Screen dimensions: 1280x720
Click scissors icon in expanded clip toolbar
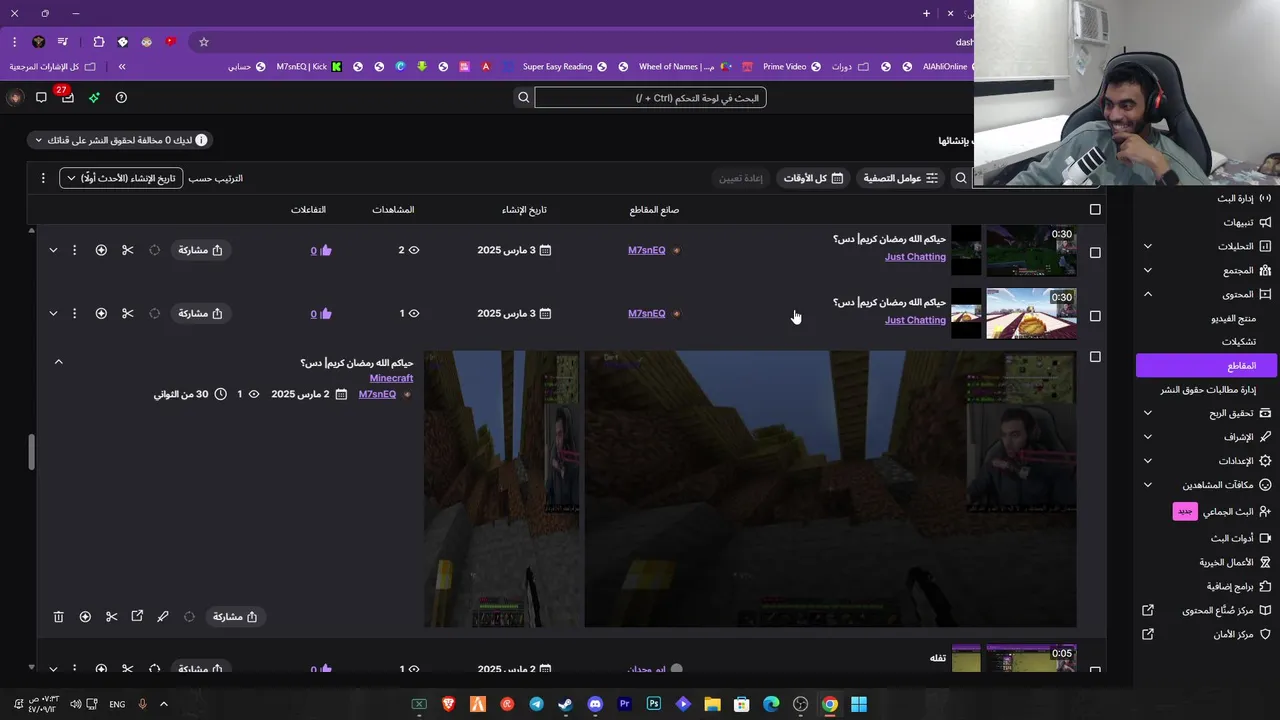click(111, 617)
